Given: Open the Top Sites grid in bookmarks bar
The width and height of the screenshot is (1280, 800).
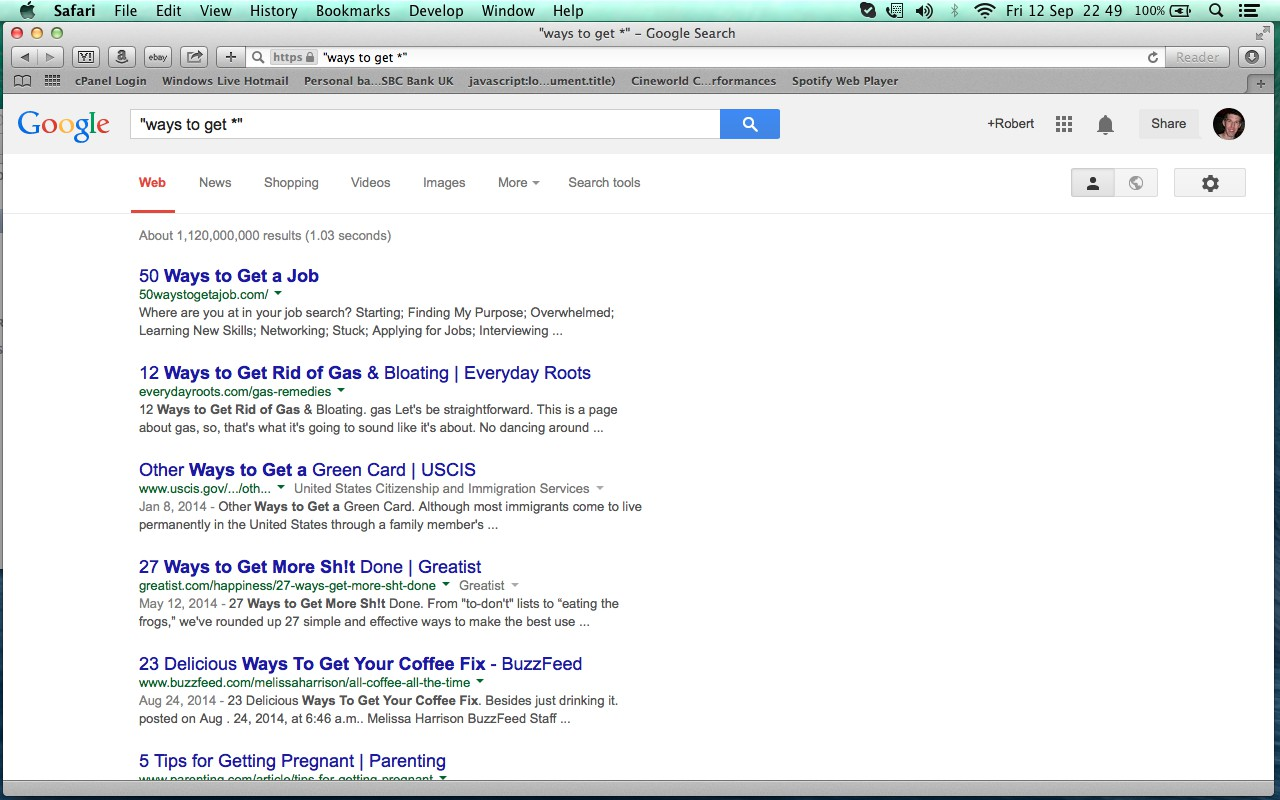Looking at the screenshot, I should (x=52, y=81).
